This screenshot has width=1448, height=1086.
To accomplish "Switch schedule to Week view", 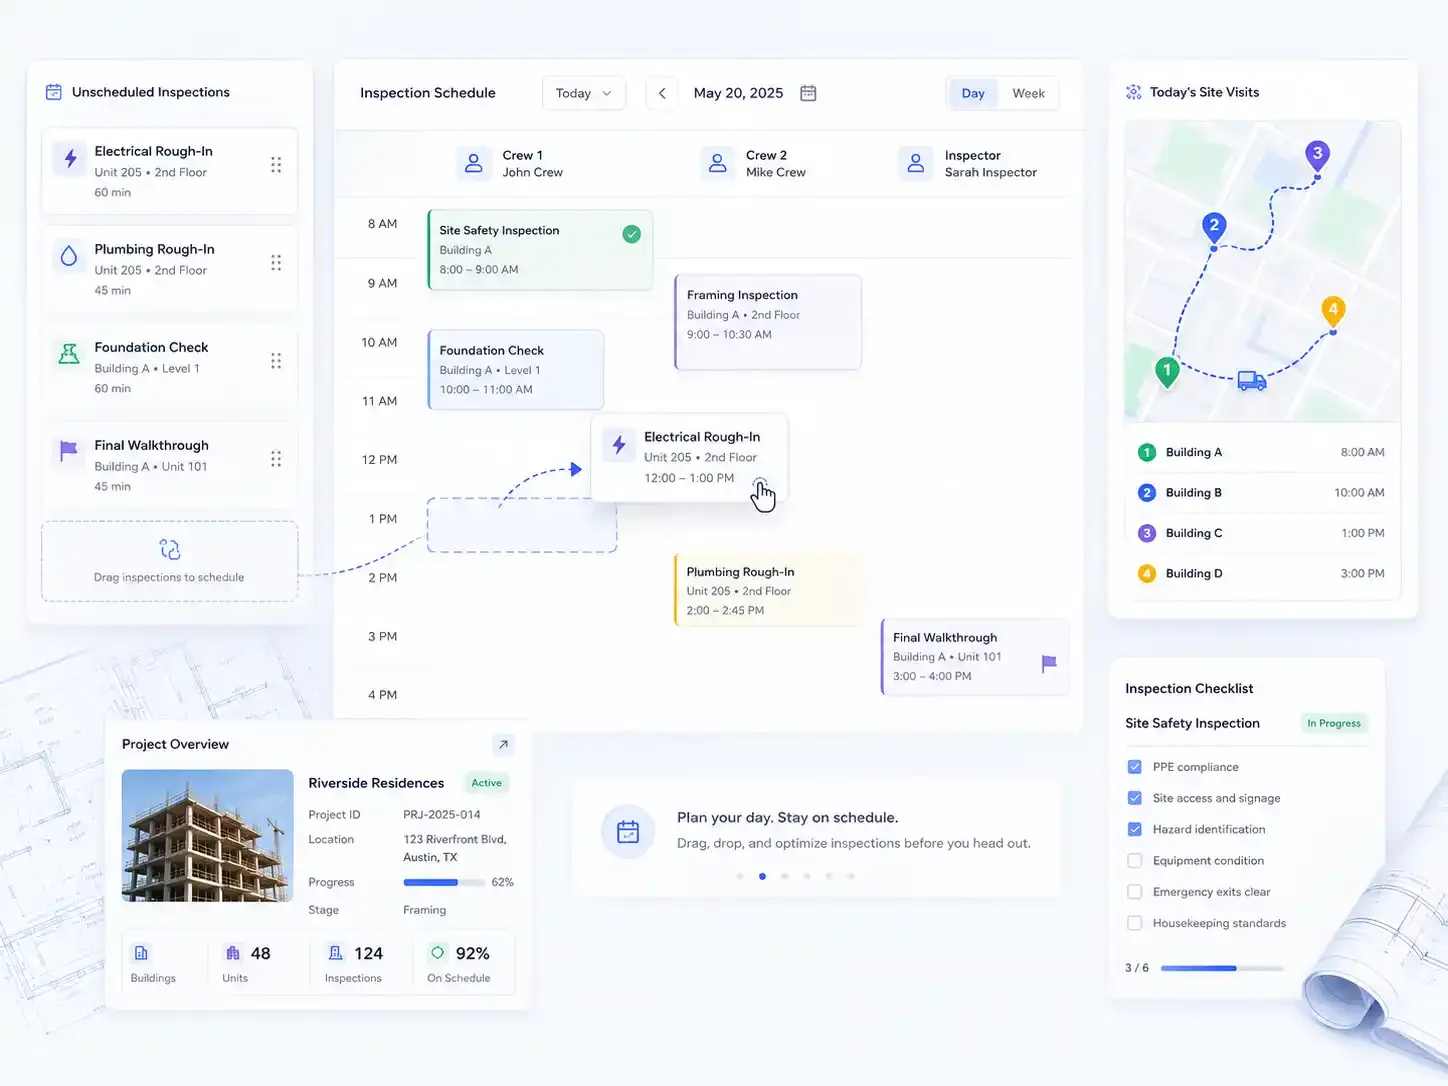I will [1028, 93].
